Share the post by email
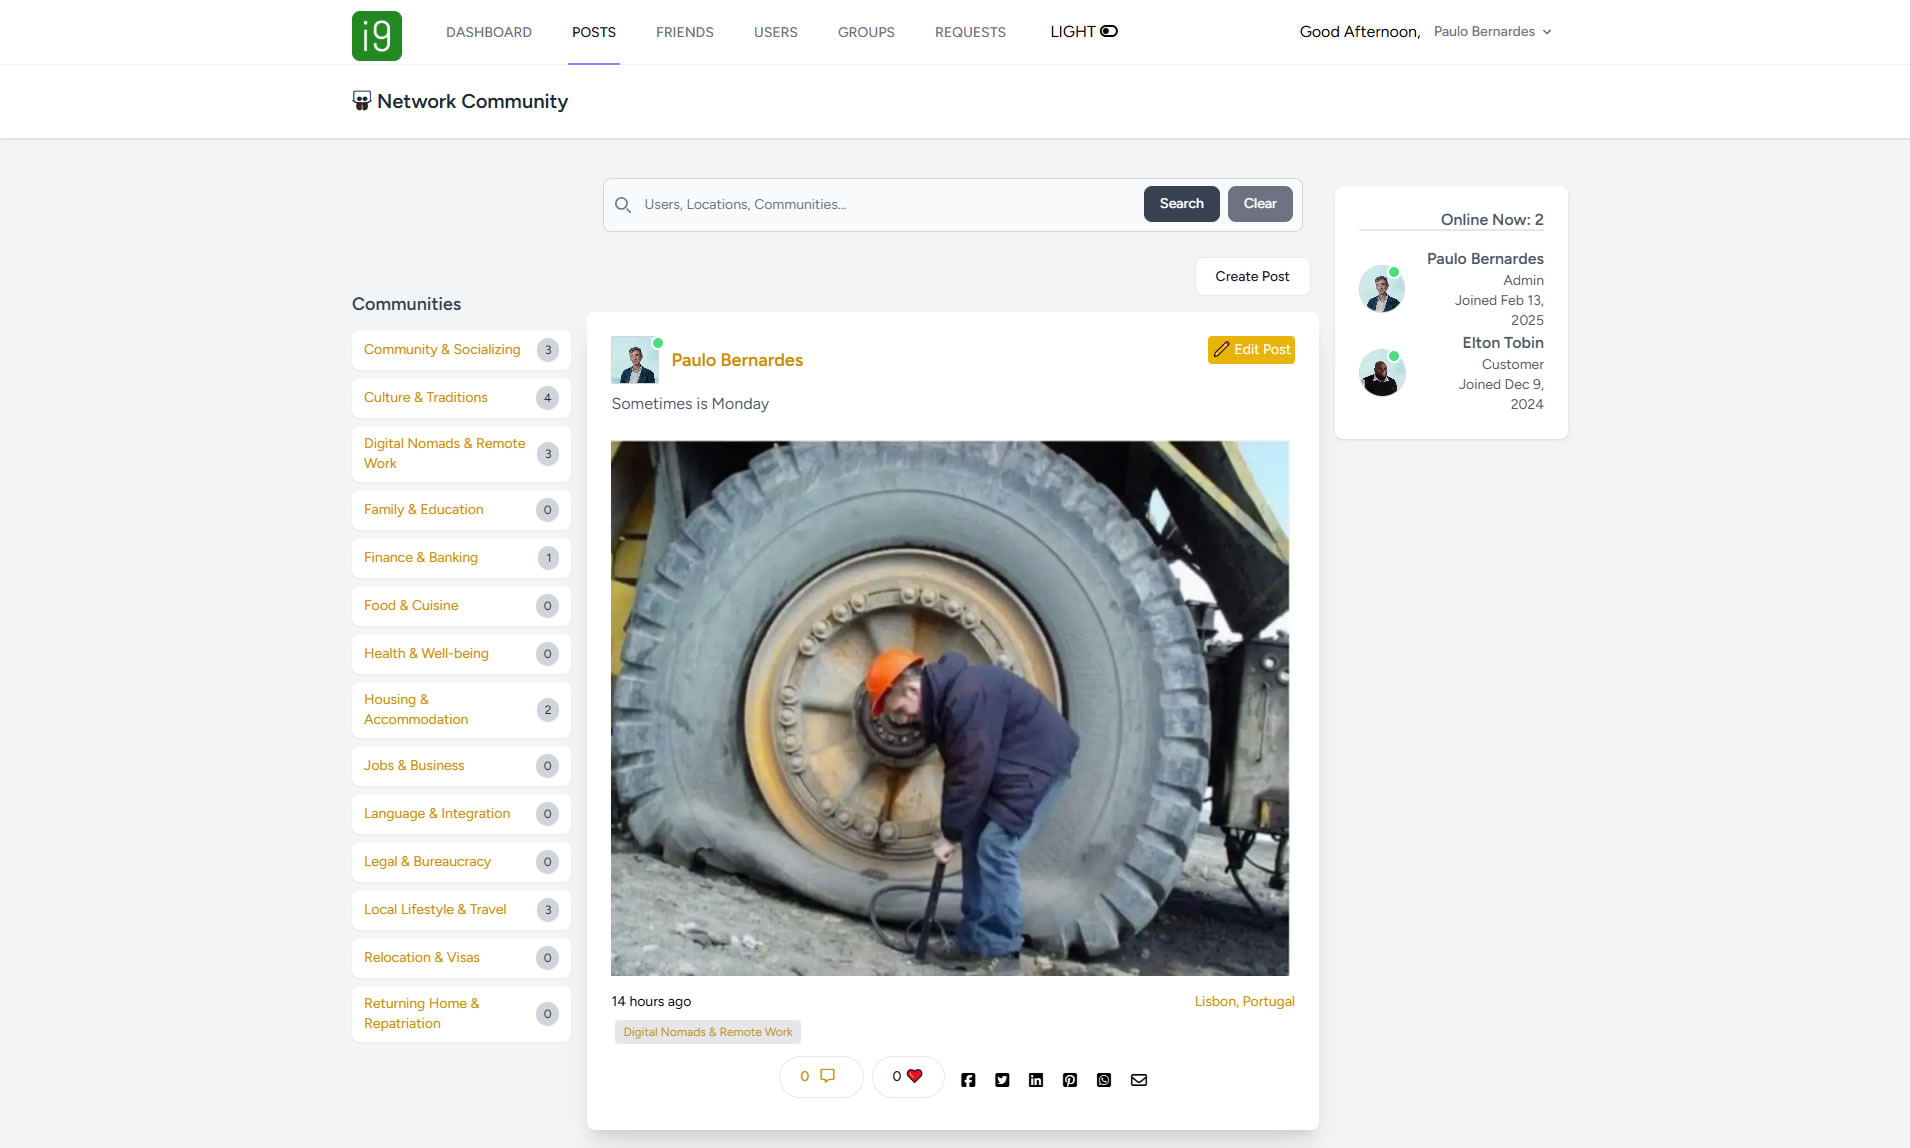Viewport: 1910px width, 1148px height. (x=1139, y=1080)
